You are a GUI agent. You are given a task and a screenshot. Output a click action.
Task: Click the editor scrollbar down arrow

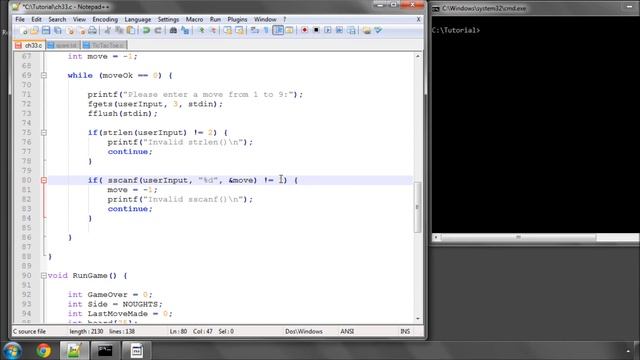click(x=417, y=318)
